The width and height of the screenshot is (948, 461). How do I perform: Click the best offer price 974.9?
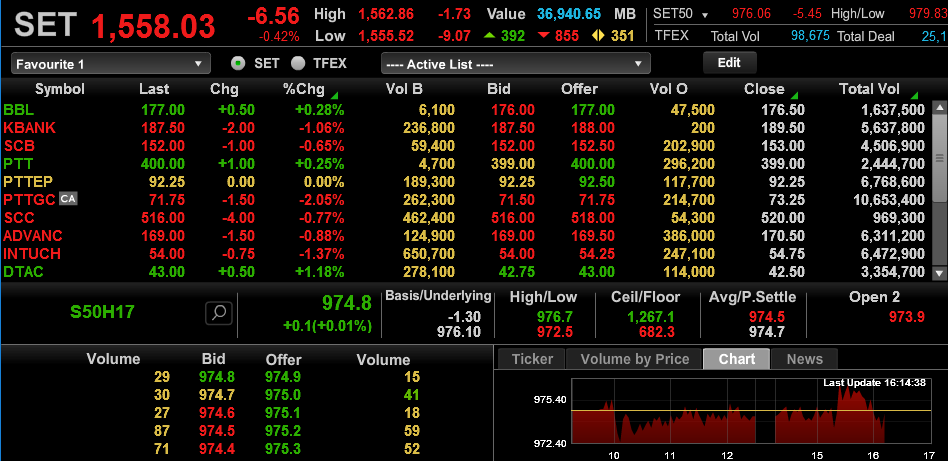(x=283, y=377)
